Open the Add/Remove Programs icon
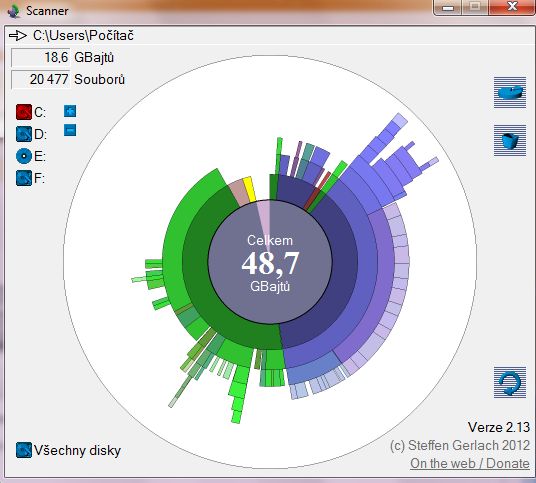Viewport: 536px width, 483px height. pyautogui.click(x=510, y=93)
